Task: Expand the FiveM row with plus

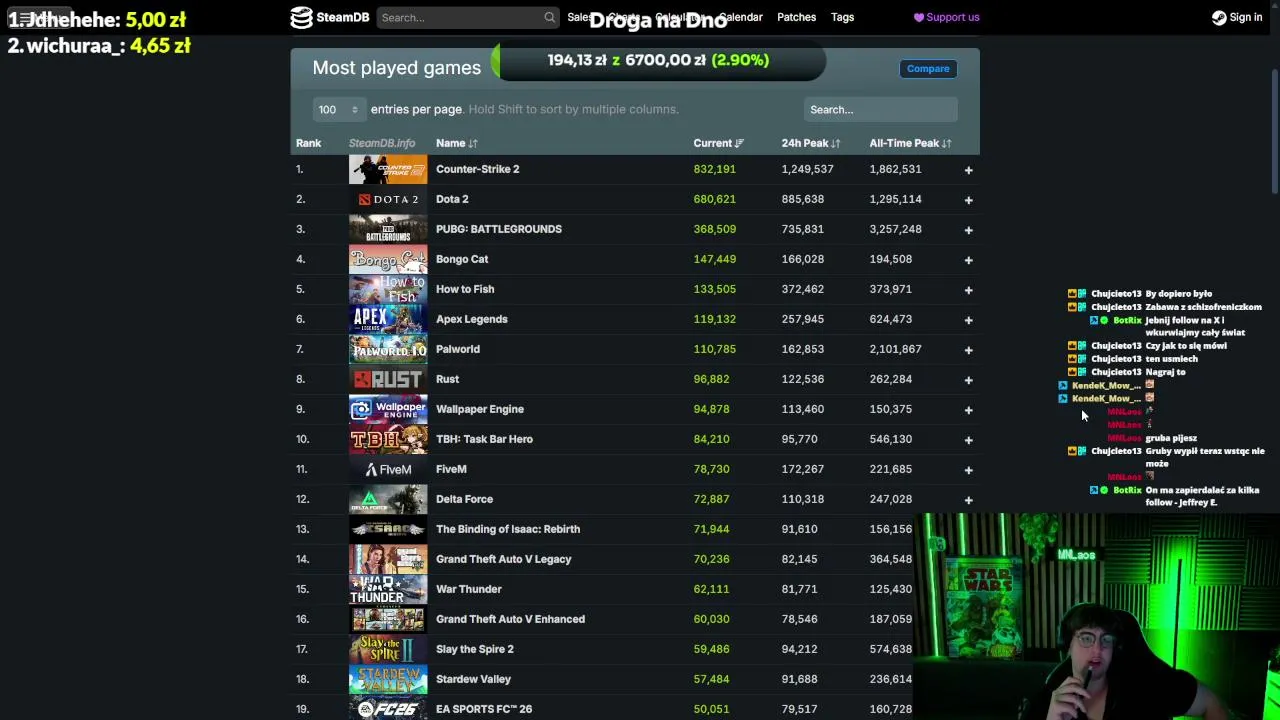Action: (968, 470)
